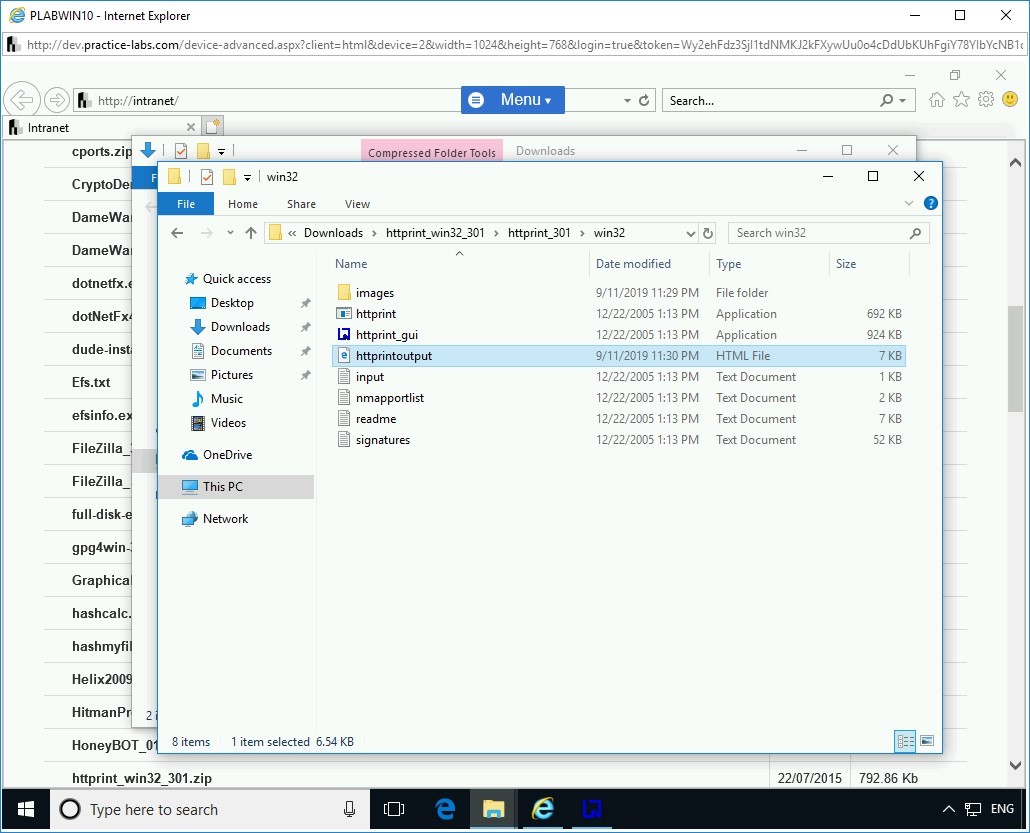Click the Home icon in the browser toolbar
Image resolution: width=1030 pixels, height=833 pixels.
936,99
